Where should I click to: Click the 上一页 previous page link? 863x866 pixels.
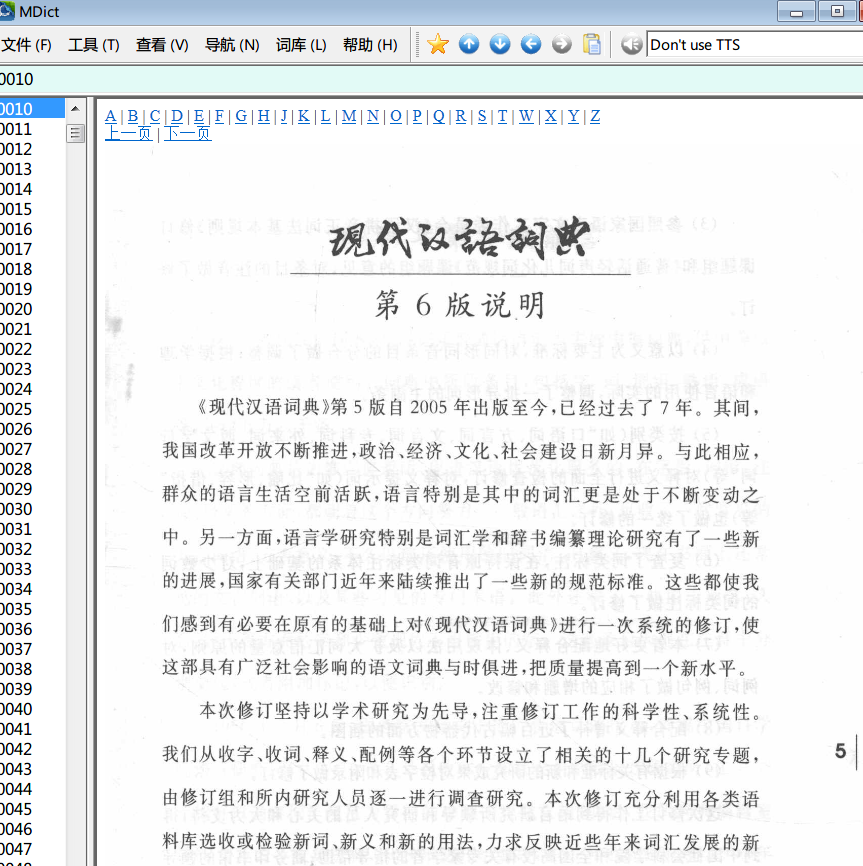coord(128,134)
